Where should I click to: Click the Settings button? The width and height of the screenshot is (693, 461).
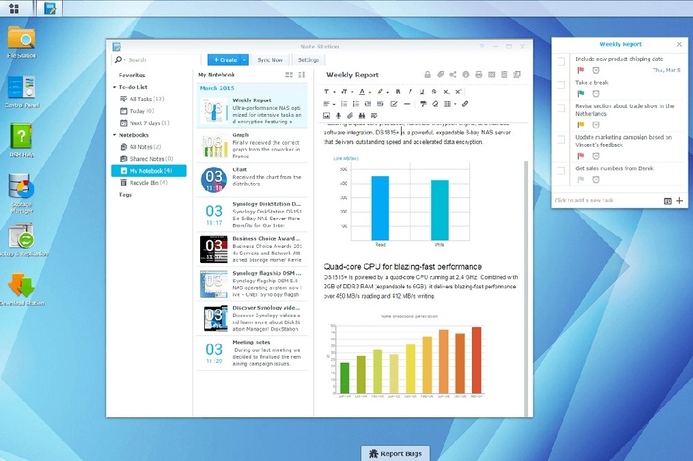tap(308, 60)
